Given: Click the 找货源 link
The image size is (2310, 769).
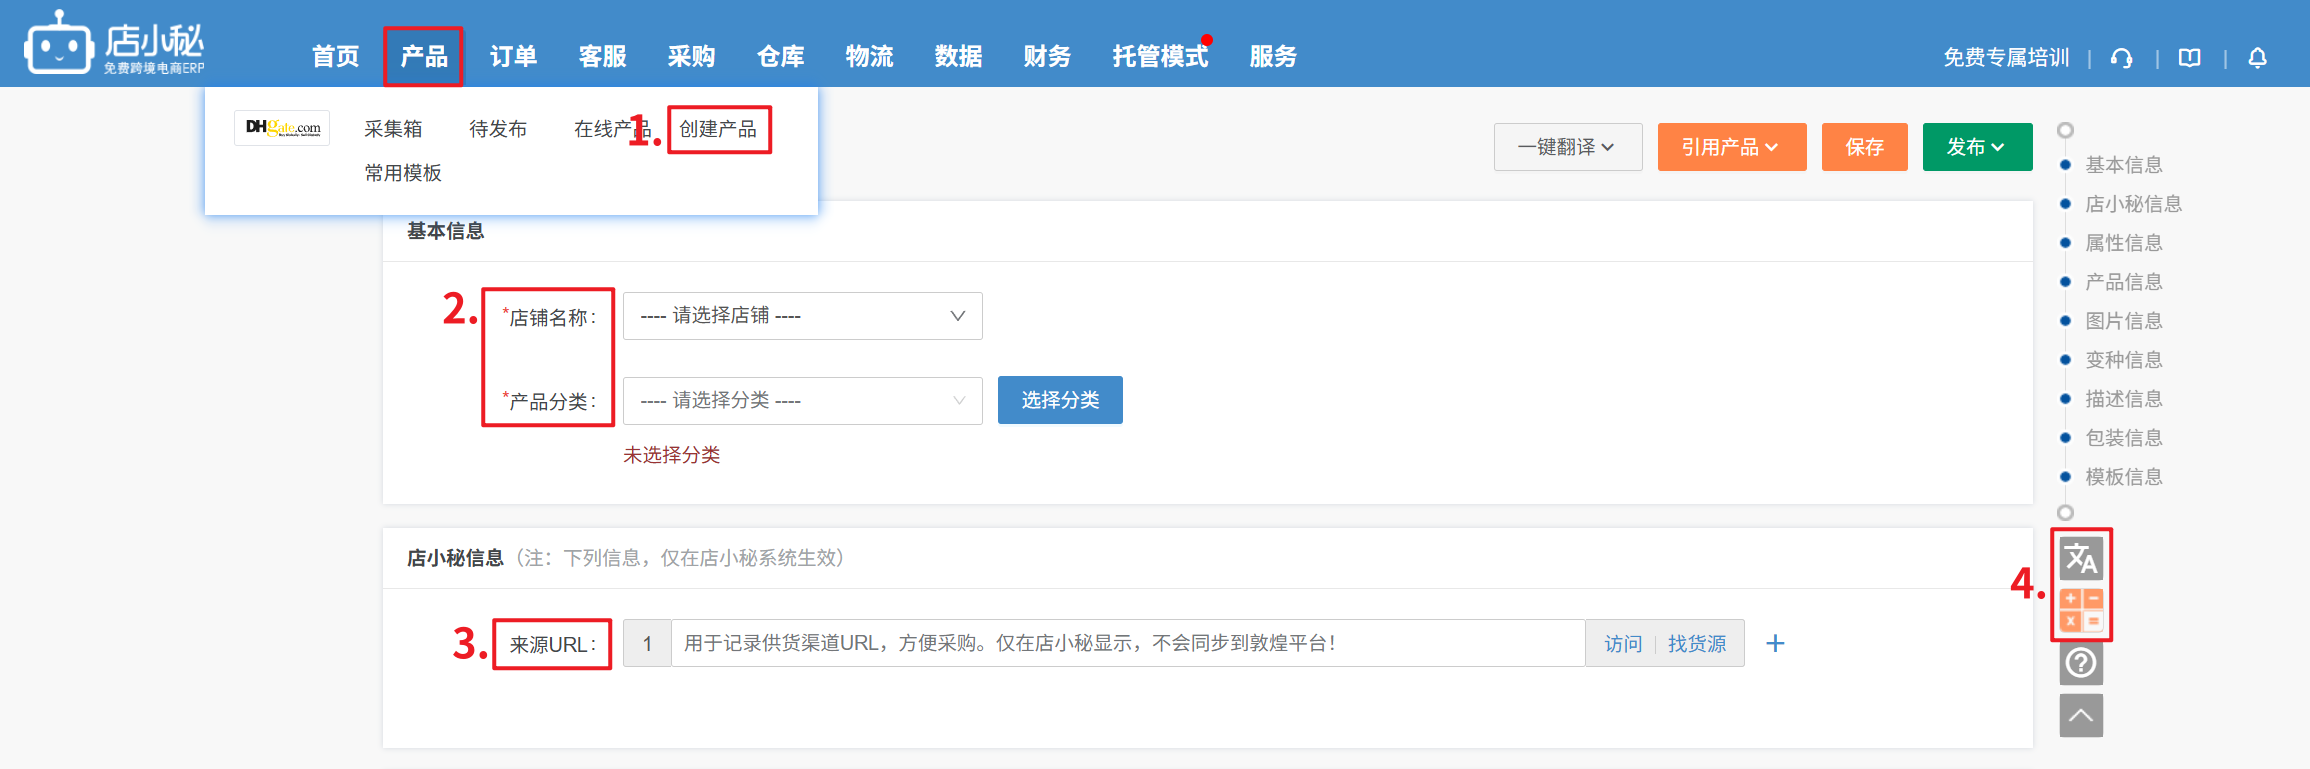Looking at the screenshot, I should pos(1697,644).
